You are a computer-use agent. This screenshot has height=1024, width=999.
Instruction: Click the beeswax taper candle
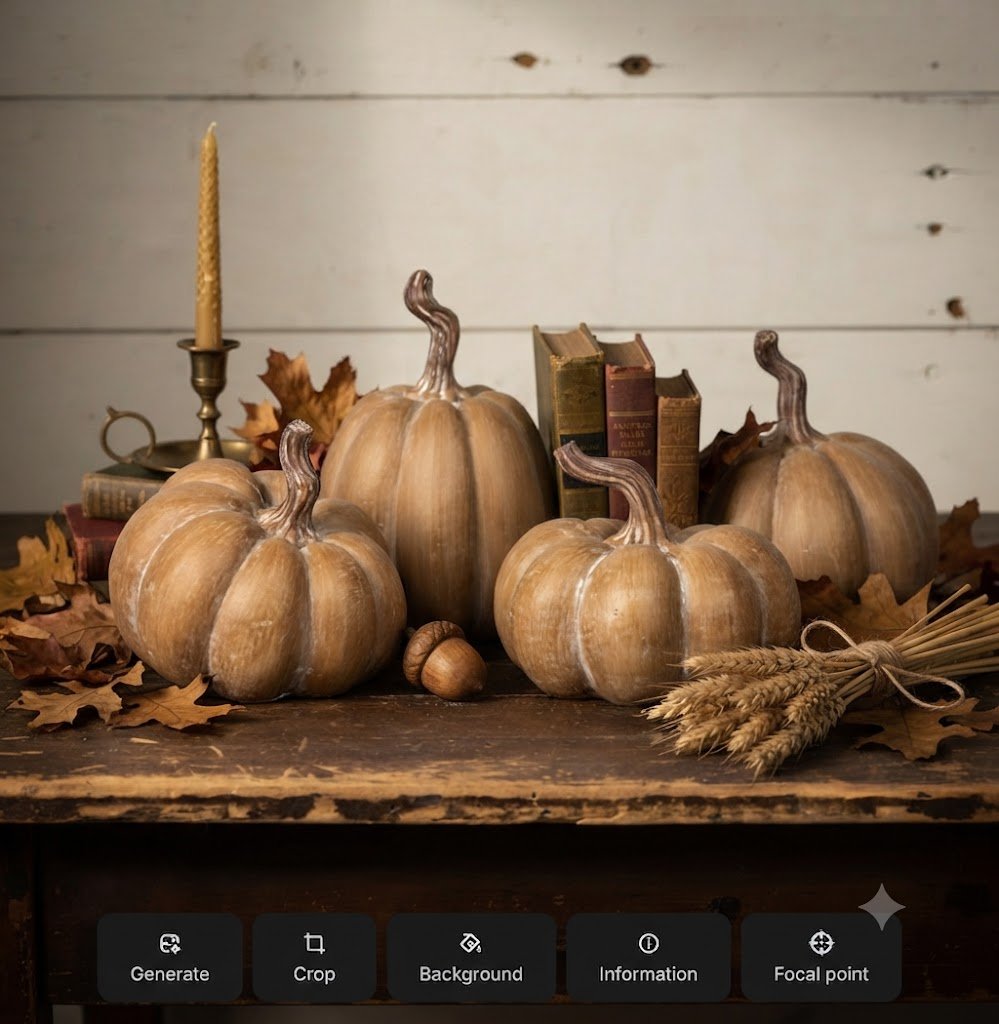208,236
